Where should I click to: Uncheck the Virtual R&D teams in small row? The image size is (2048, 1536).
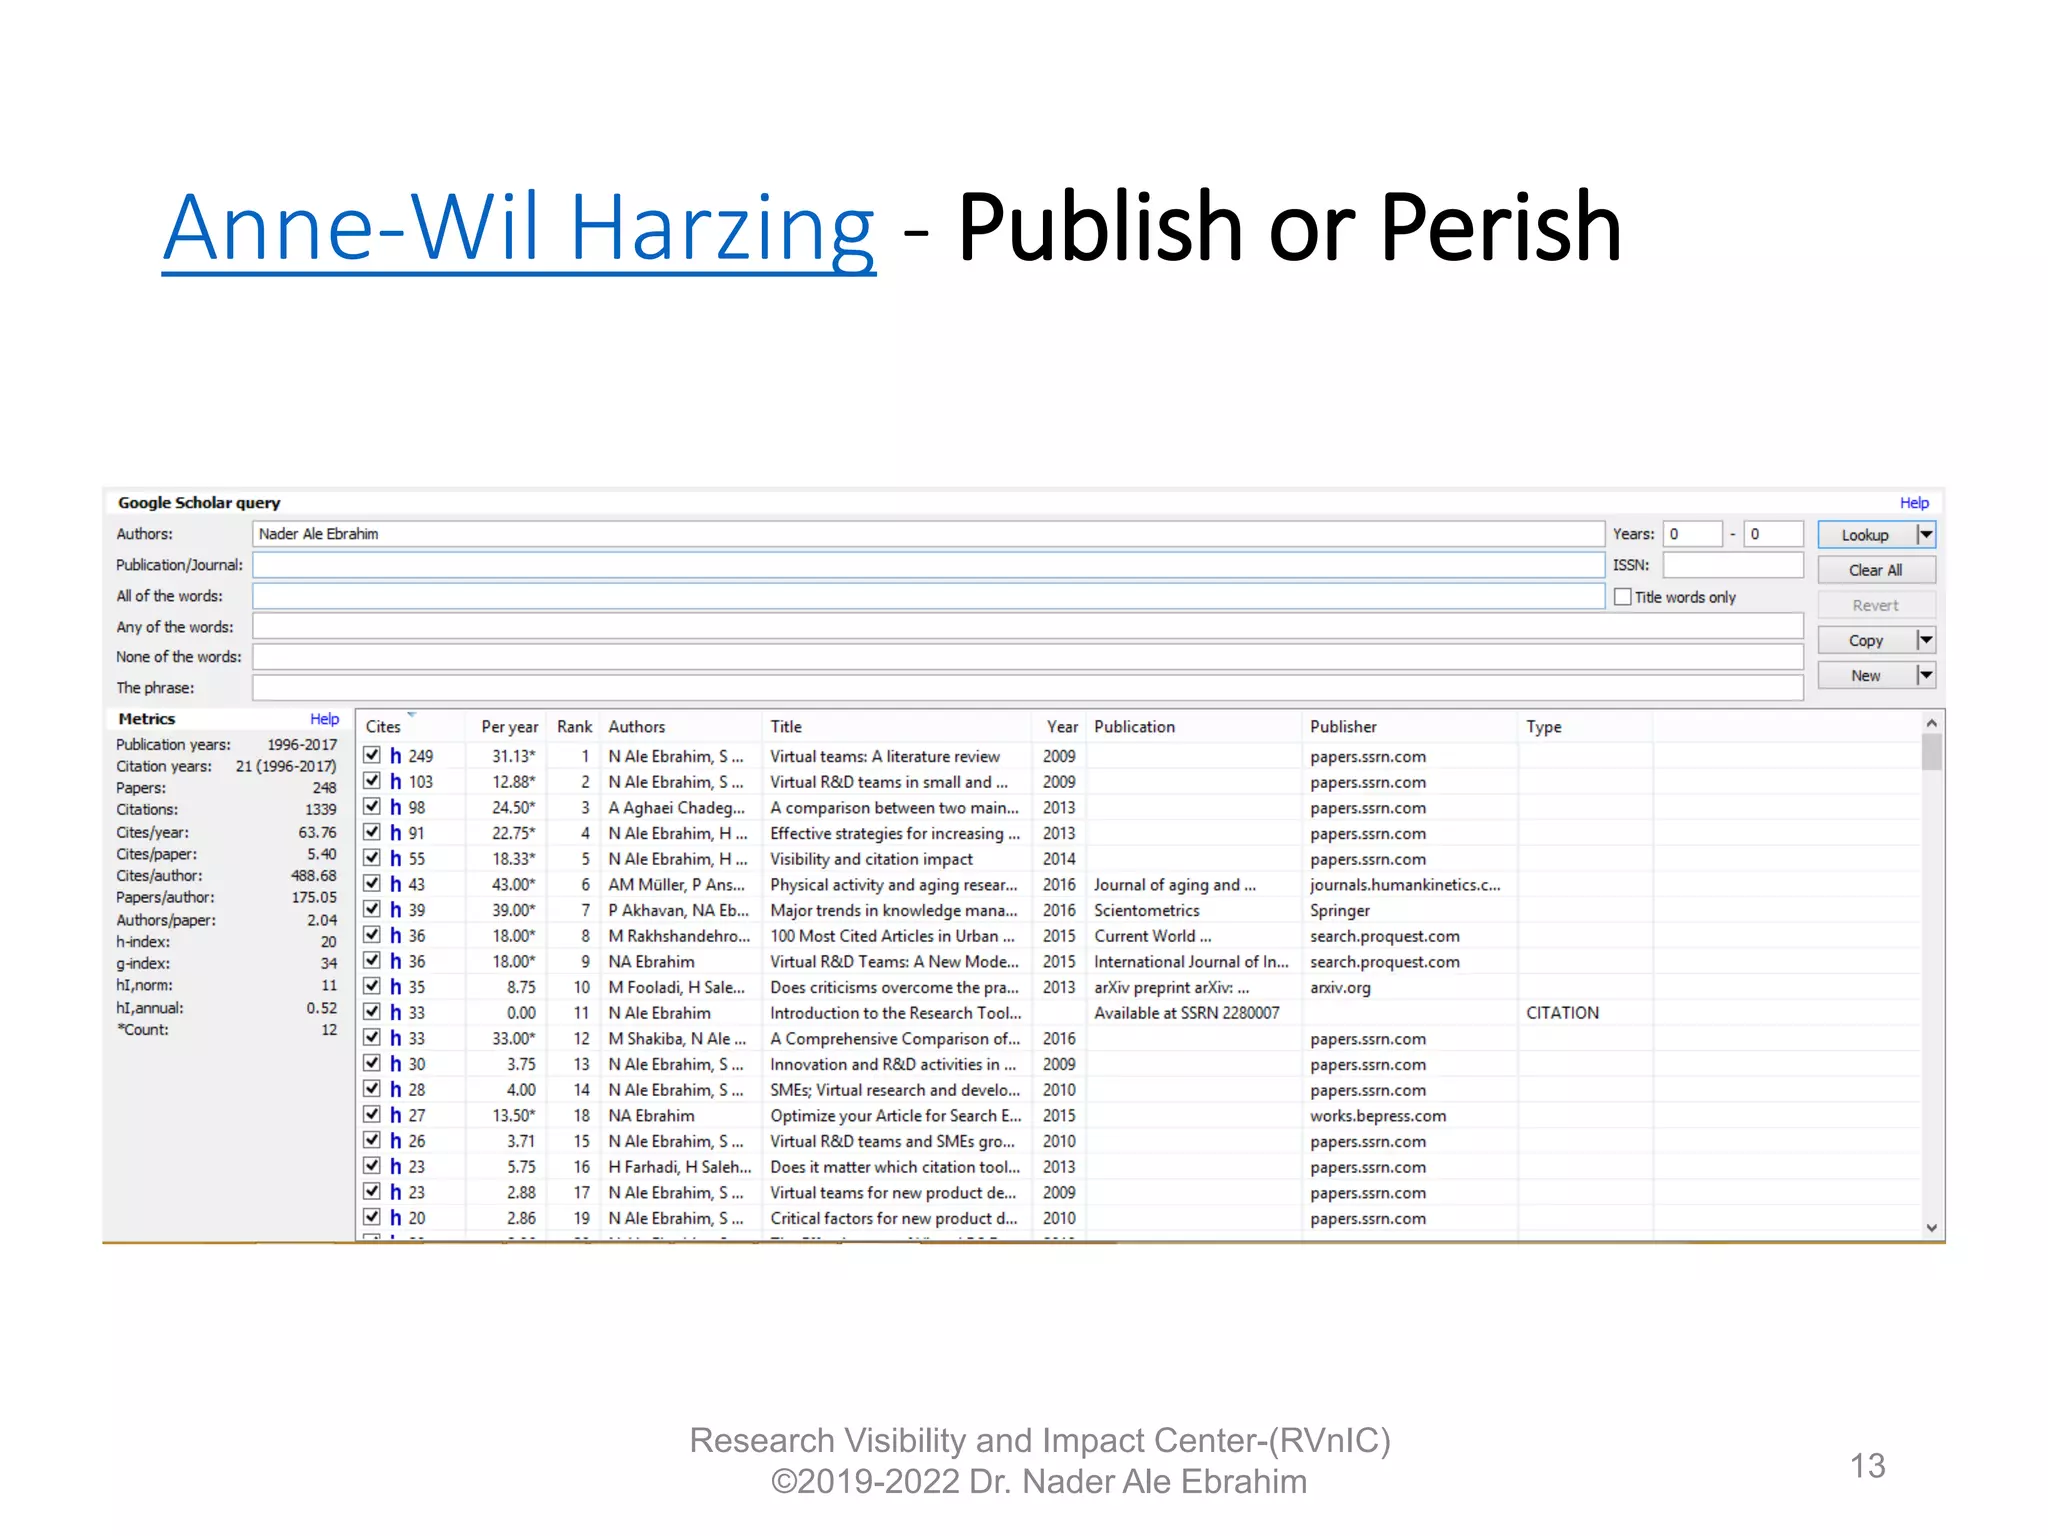click(x=372, y=781)
